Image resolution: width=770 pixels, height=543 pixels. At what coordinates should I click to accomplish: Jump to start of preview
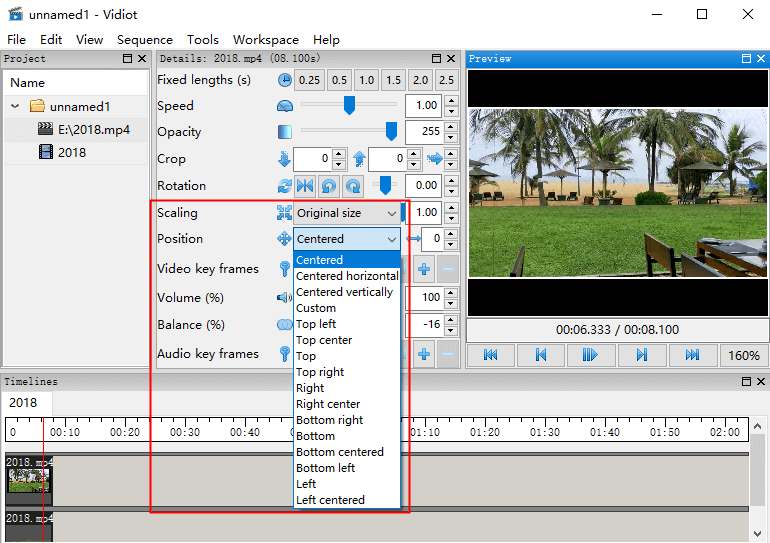coord(491,355)
